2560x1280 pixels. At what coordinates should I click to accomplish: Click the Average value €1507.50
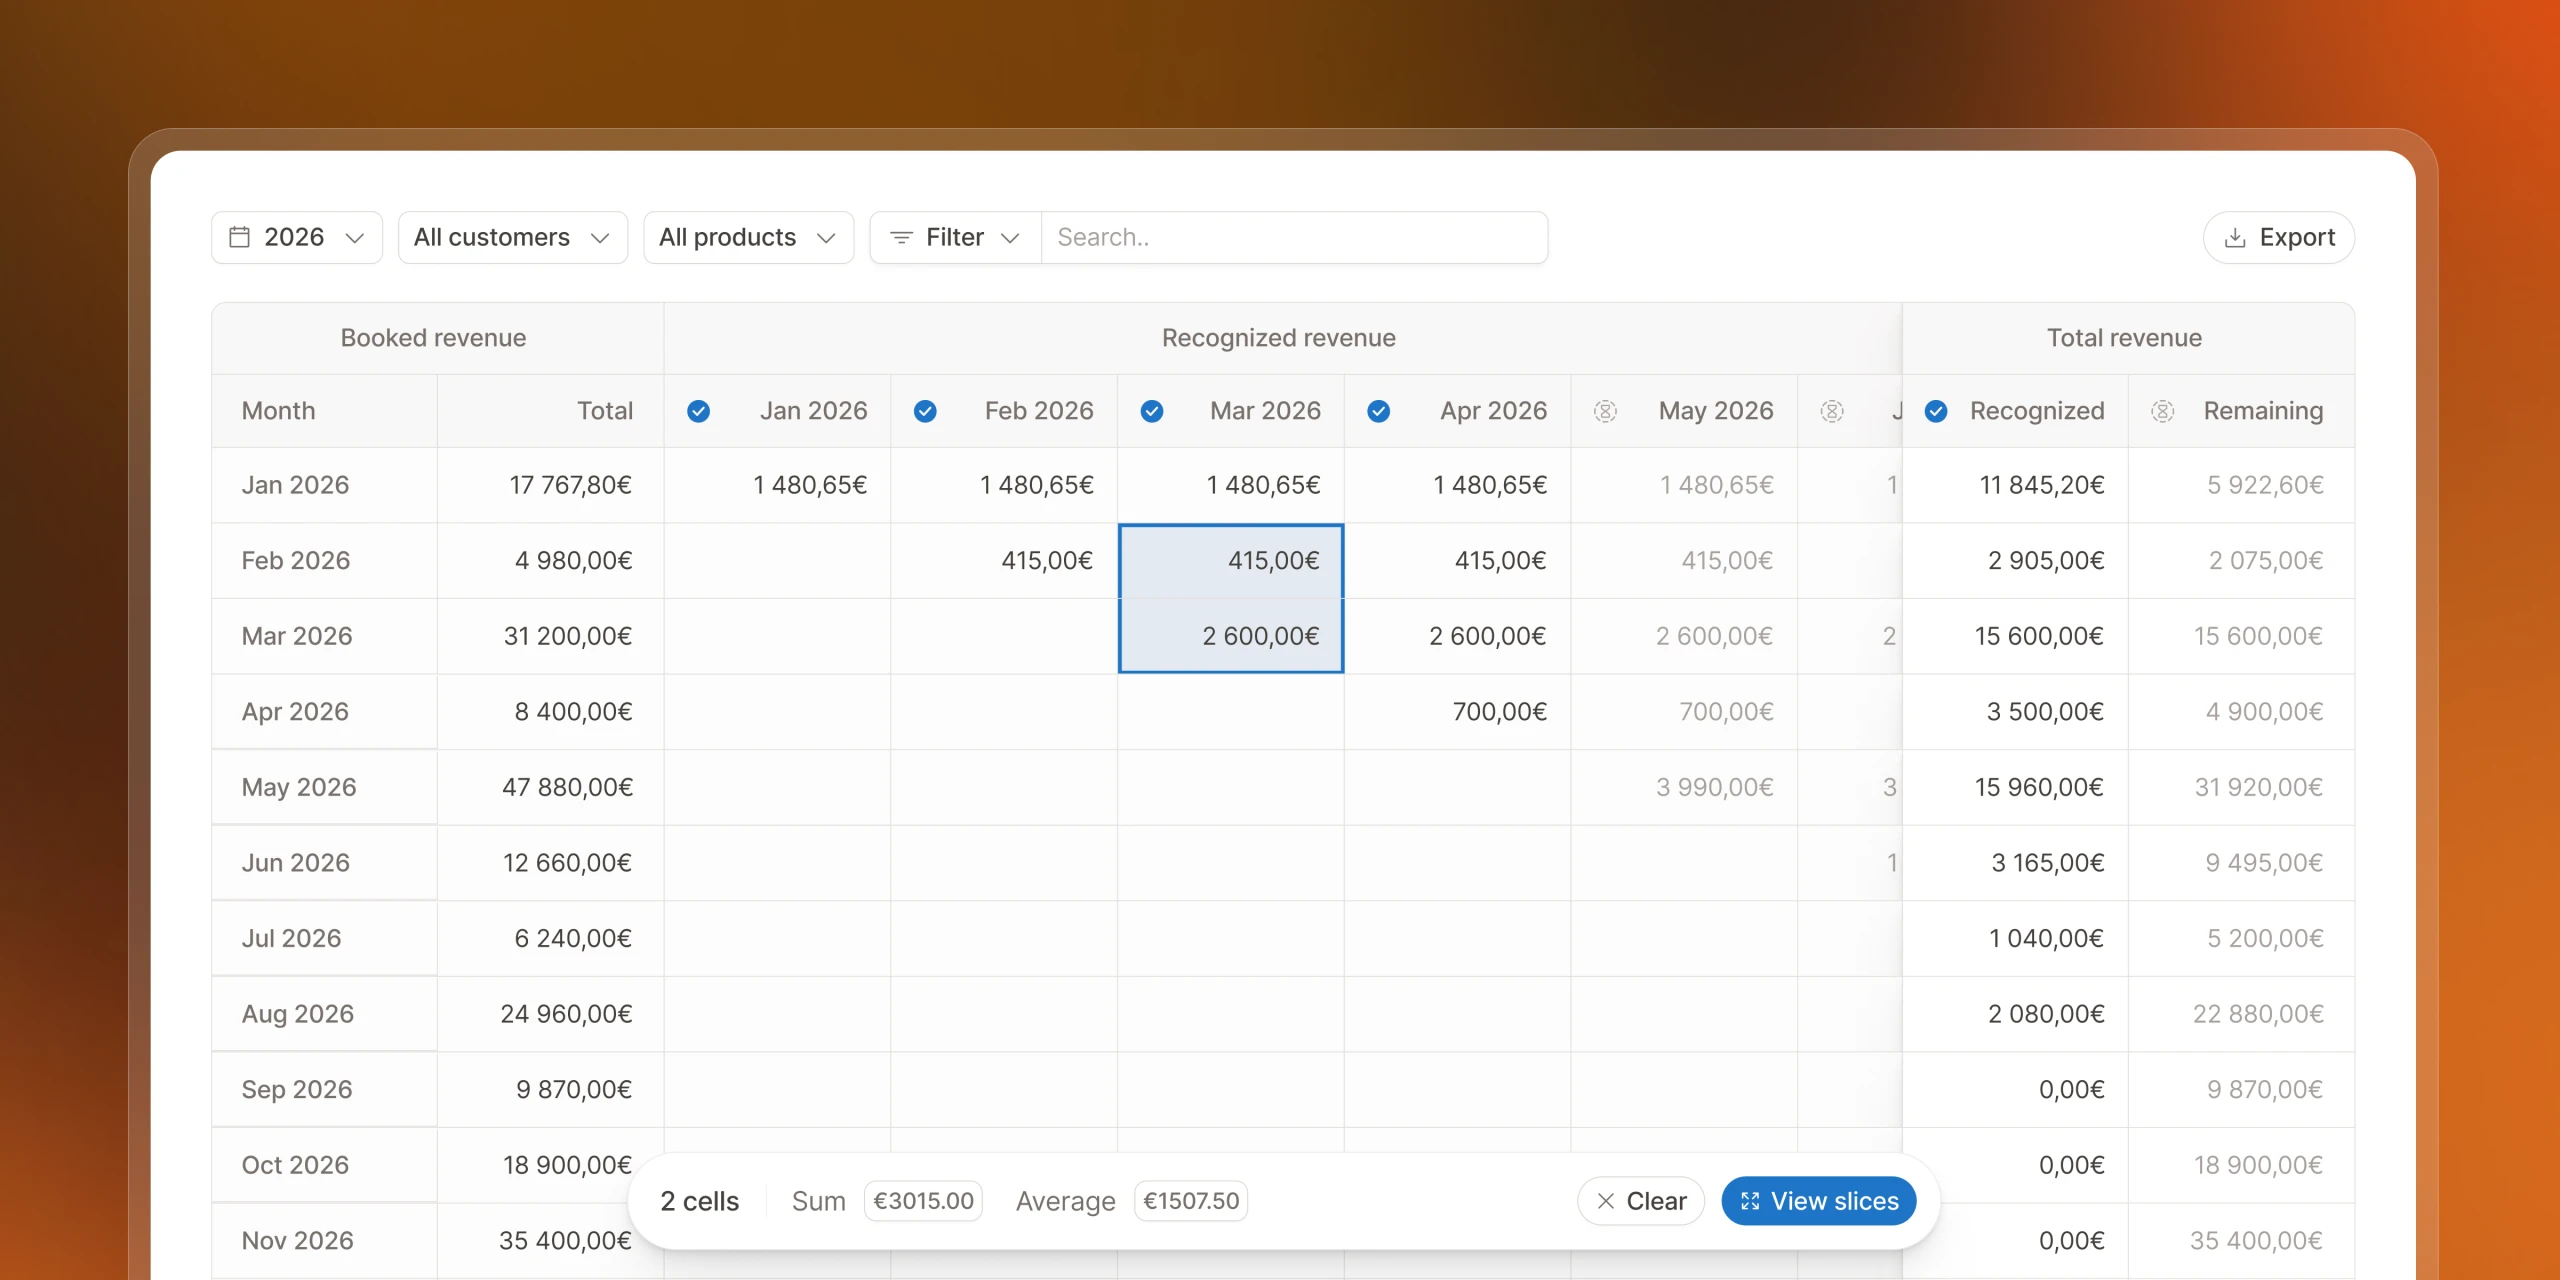pyautogui.click(x=1191, y=1201)
